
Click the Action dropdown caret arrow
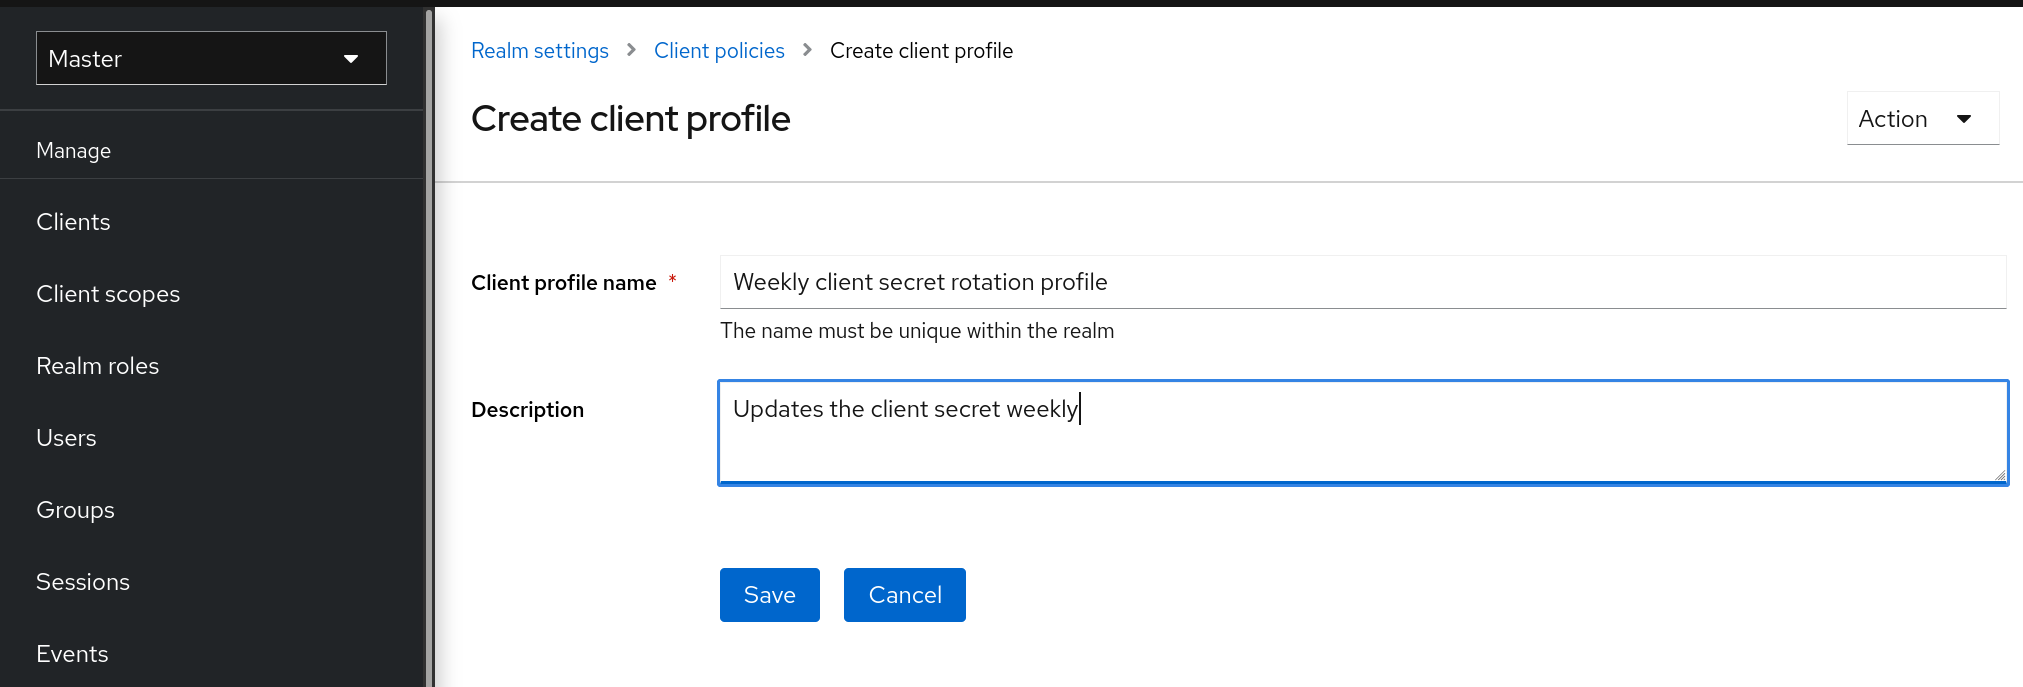pos(1964,119)
